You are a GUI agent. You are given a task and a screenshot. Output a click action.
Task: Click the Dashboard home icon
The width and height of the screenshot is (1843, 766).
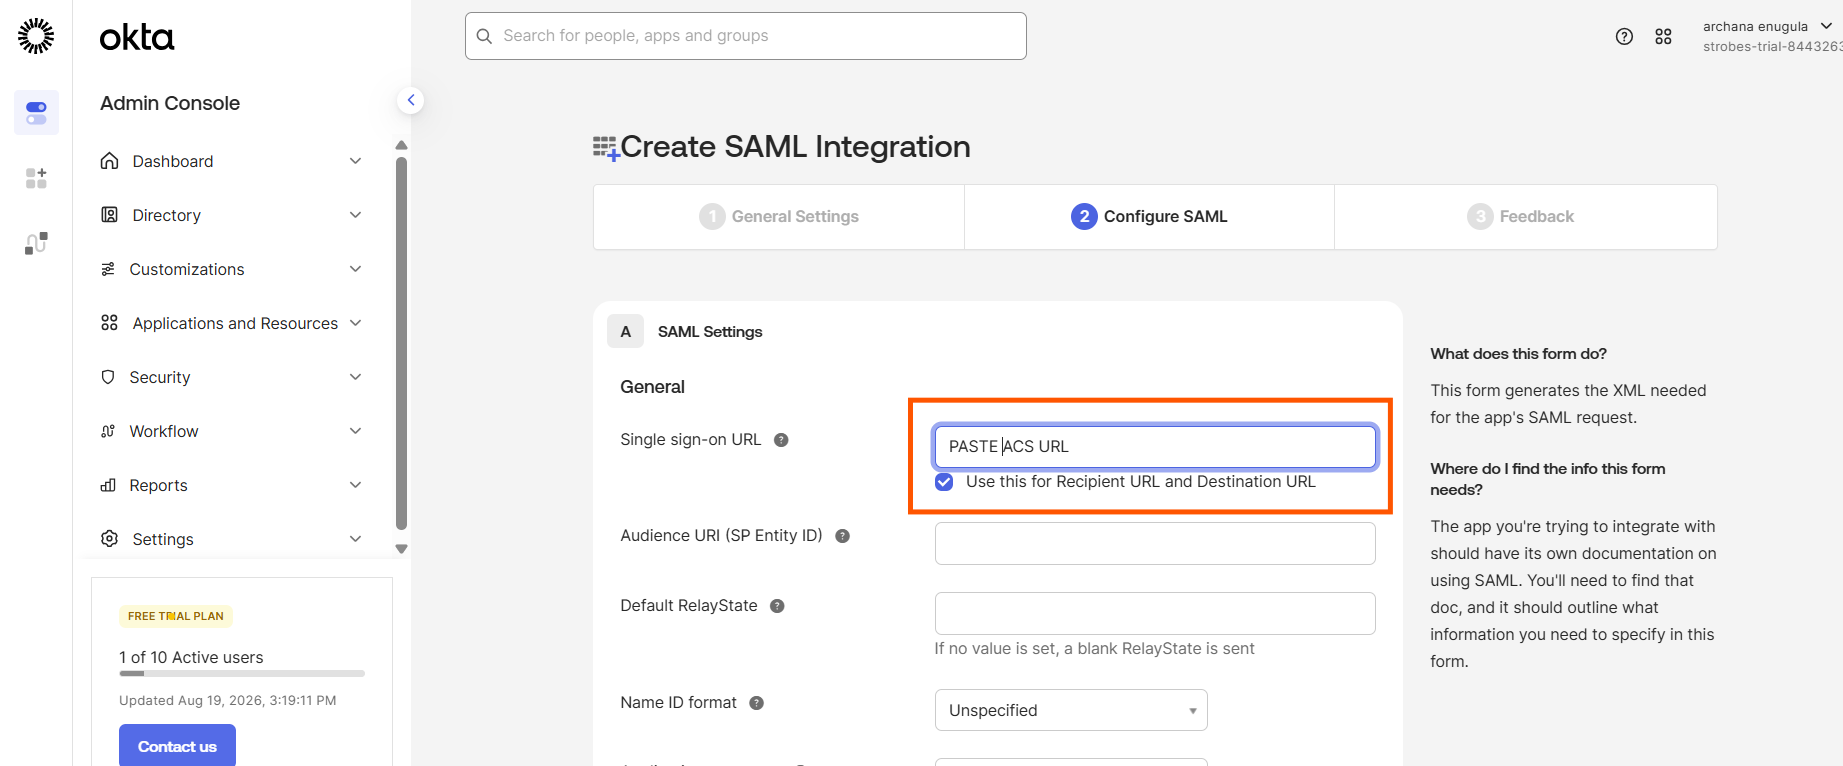click(110, 161)
